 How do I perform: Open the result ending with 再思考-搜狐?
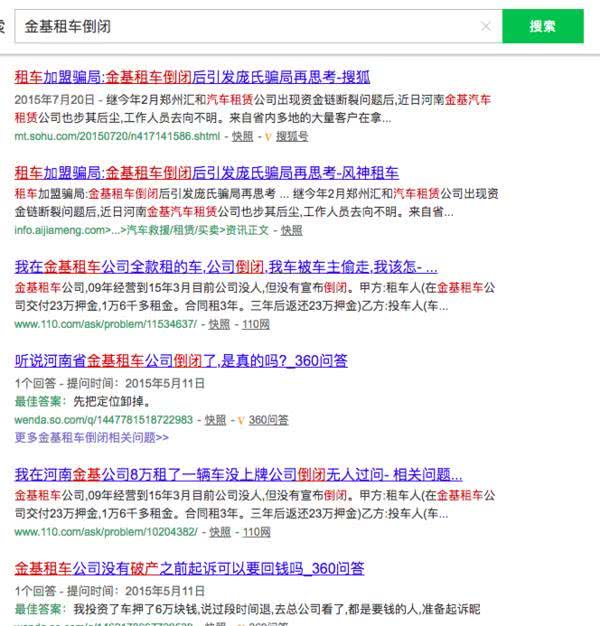tap(192, 77)
